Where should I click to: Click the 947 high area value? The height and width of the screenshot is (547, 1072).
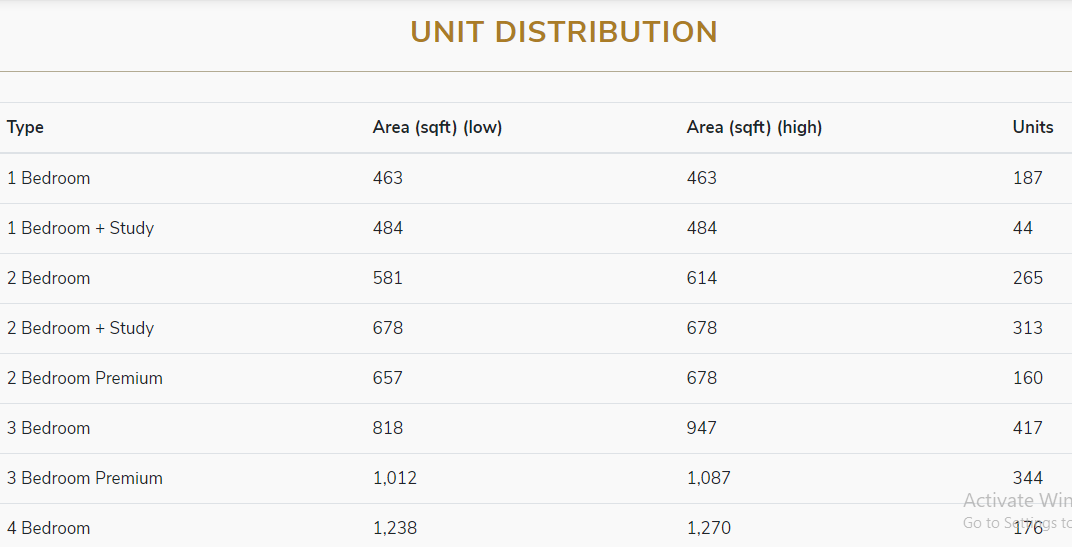(x=701, y=428)
